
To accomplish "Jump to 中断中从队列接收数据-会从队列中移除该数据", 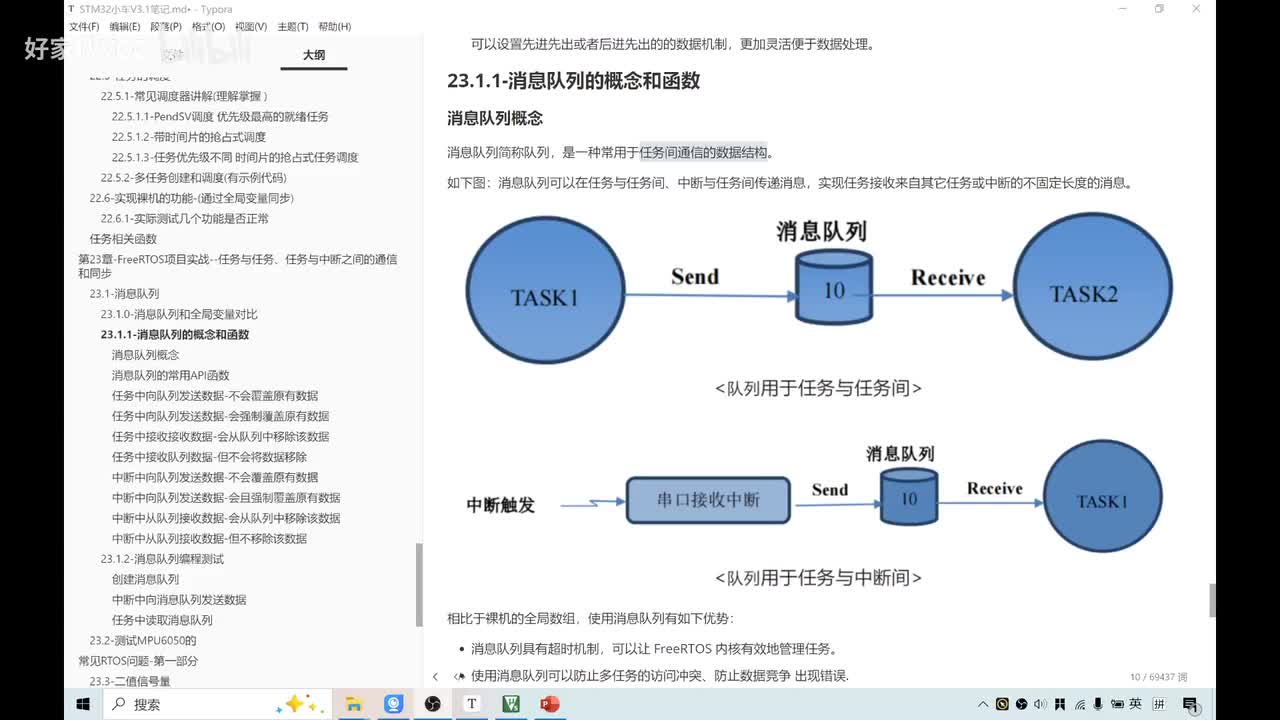I will point(226,518).
